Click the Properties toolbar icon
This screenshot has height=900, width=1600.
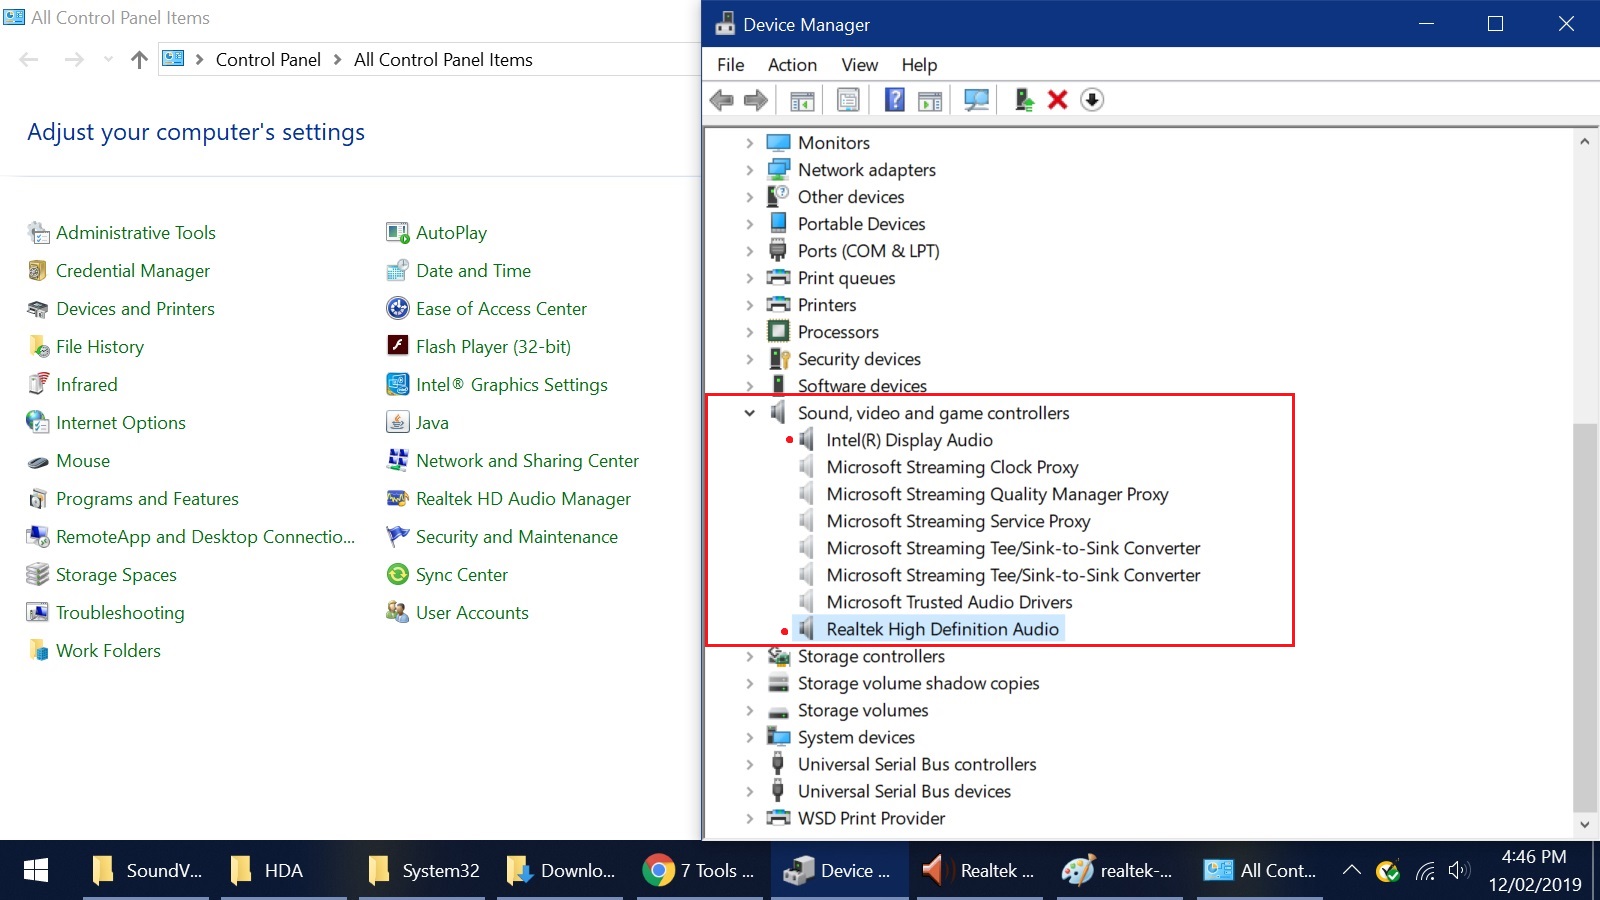point(847,99)
